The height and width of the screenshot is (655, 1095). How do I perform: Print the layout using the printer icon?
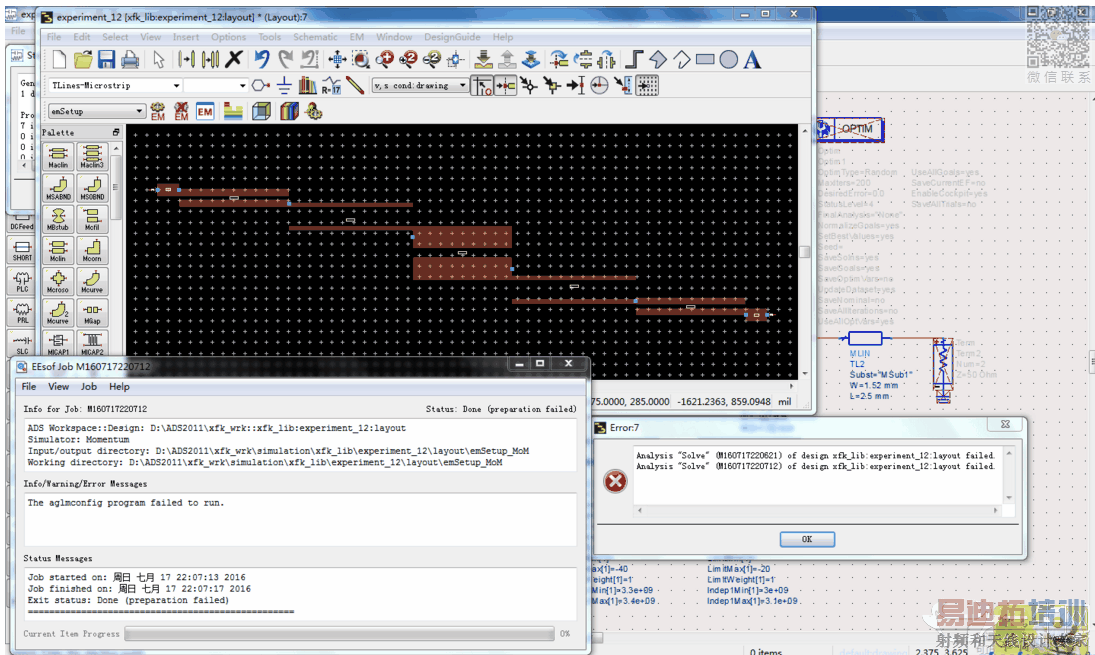click(x=130, y=60)
